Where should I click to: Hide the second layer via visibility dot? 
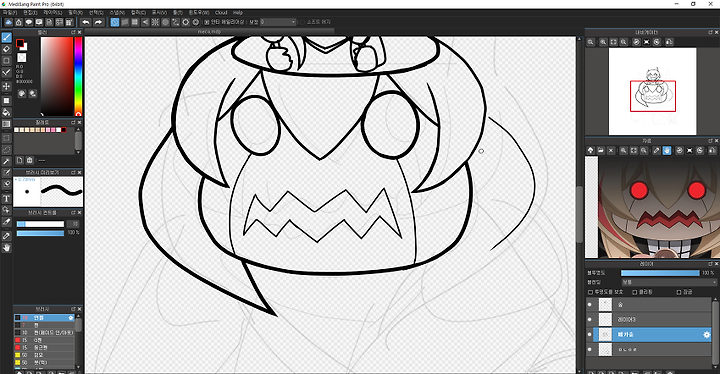(x=590, y=319)
